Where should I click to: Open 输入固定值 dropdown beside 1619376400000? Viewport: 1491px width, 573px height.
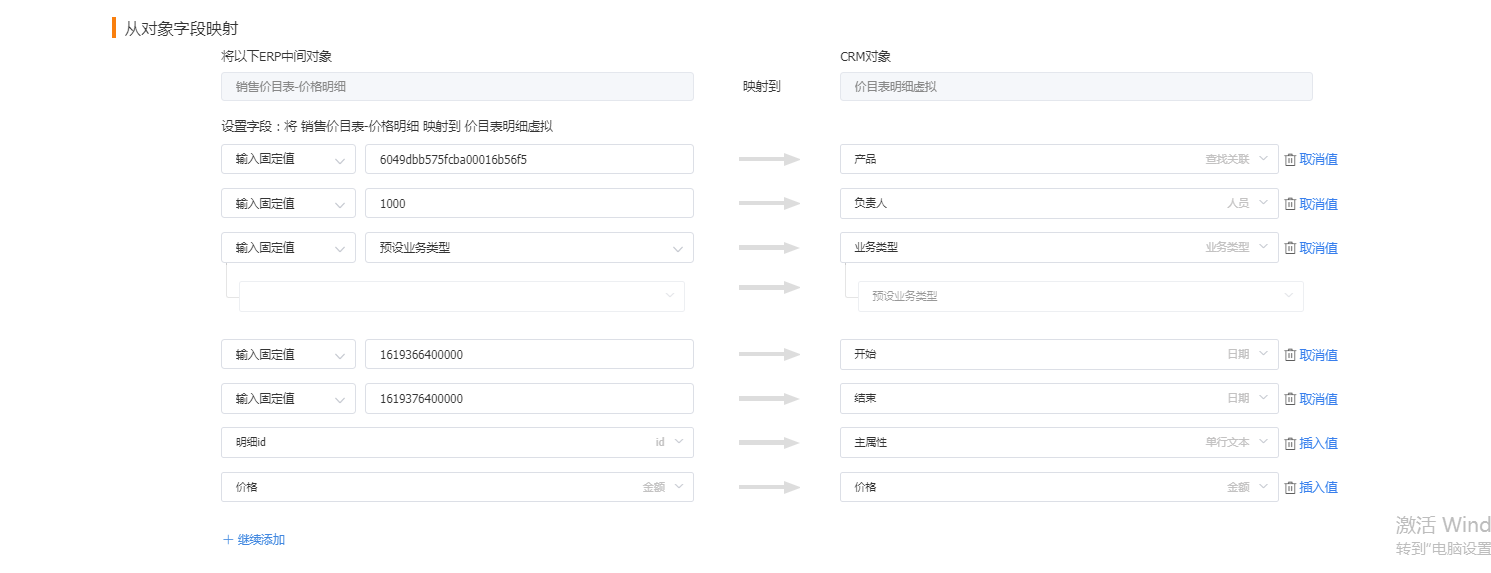[x=288, y=398]
